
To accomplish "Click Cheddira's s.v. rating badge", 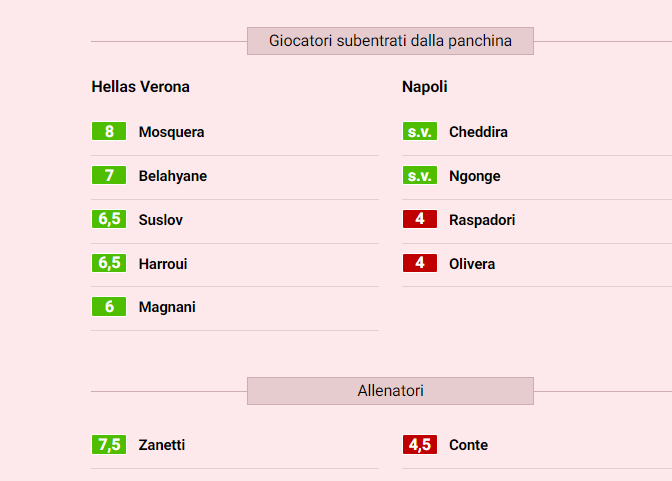I will pyautogui.click(x=419, y=132).
